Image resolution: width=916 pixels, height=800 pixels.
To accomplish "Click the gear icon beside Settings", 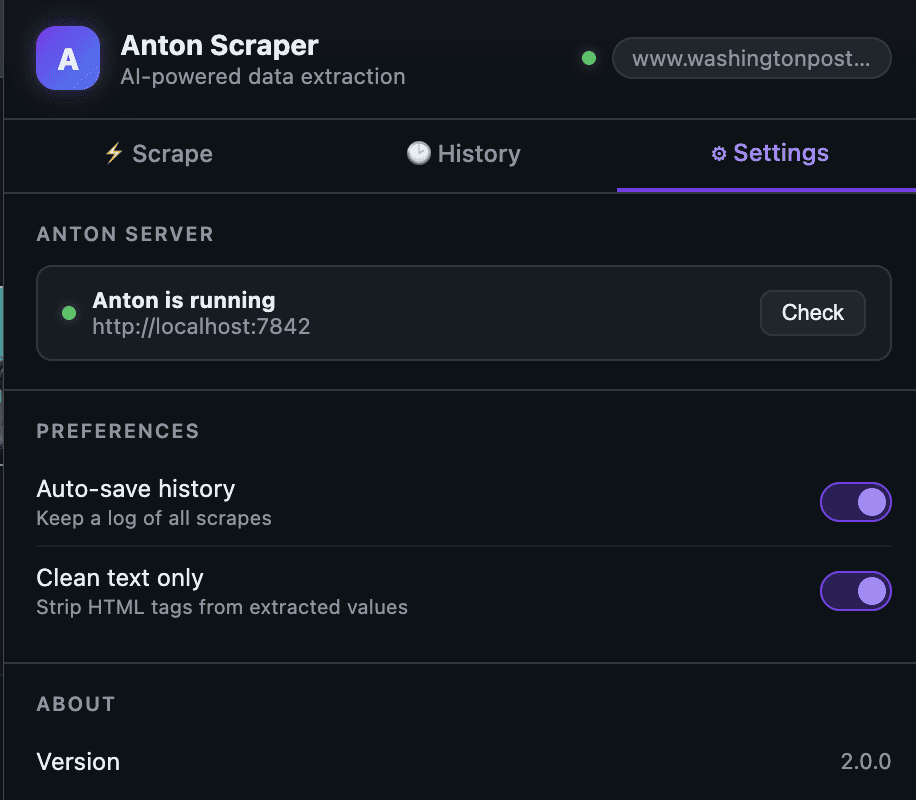I will coord(718,154).
